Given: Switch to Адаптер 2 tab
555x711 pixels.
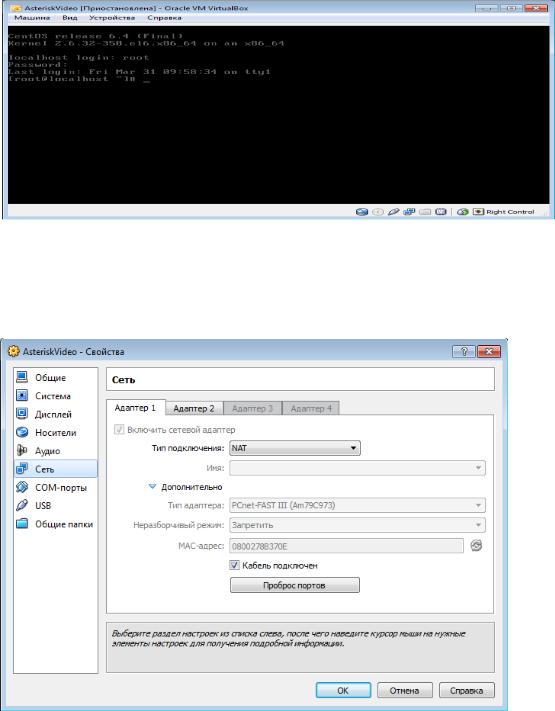Looking at the screenshot, I should tap(194, 409).
